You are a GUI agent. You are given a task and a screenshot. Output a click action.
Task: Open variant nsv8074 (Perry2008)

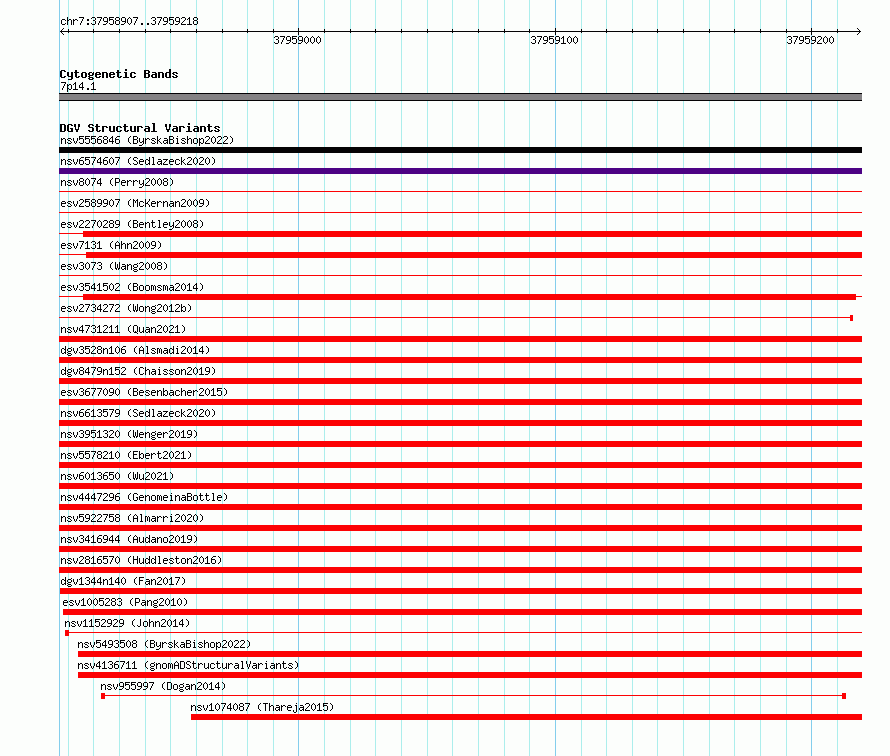117,182
